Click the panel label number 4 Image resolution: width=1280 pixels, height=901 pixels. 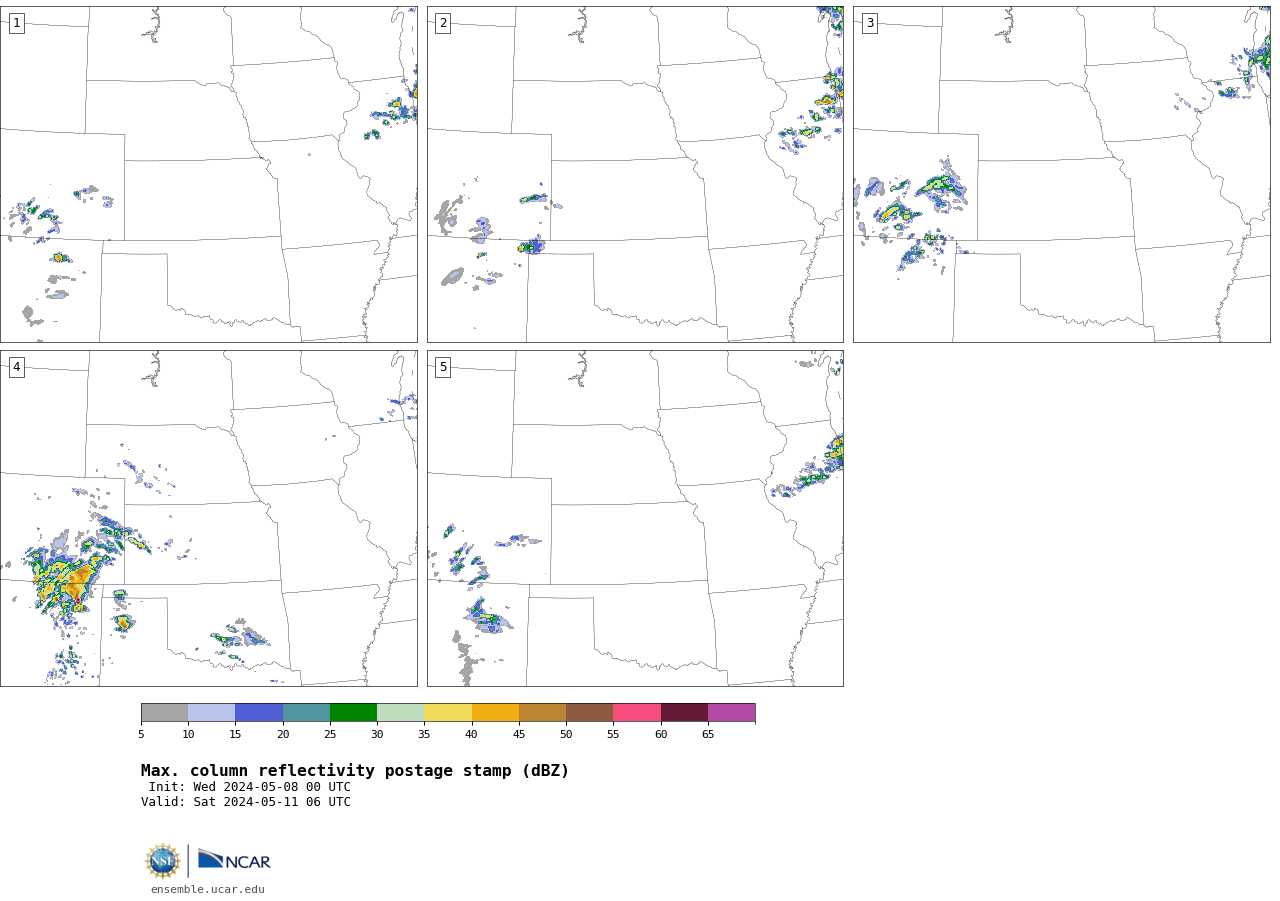16,367
